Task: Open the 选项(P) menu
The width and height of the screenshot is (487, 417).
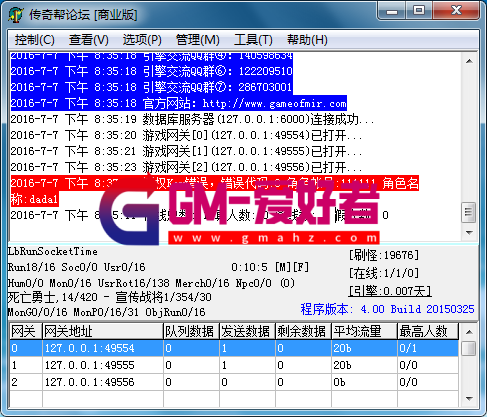Action: coord(142,40)
